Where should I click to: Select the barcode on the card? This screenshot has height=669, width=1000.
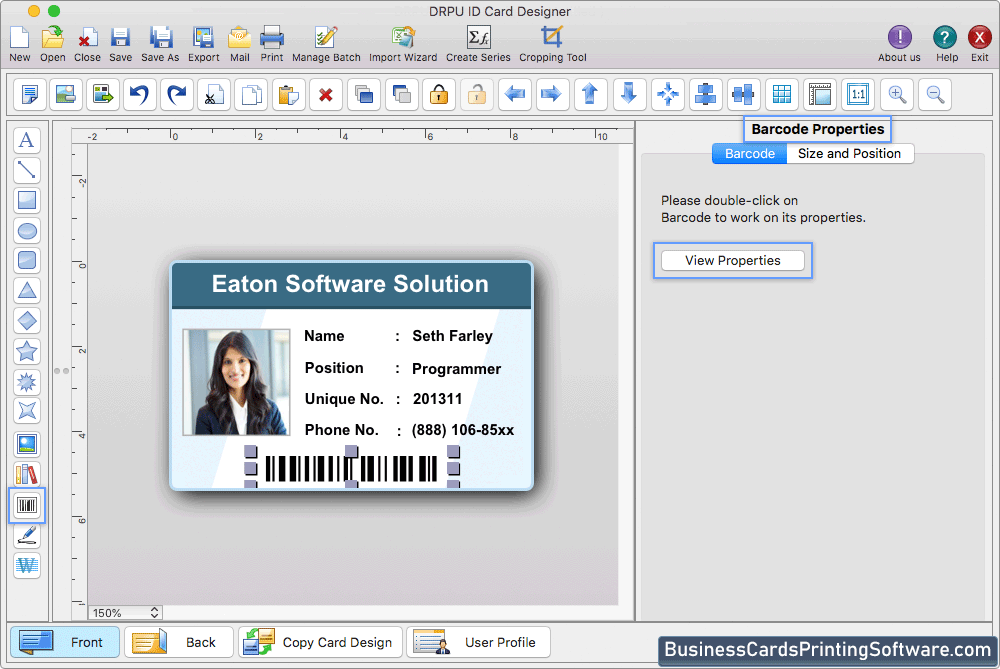tap(351, 469)
